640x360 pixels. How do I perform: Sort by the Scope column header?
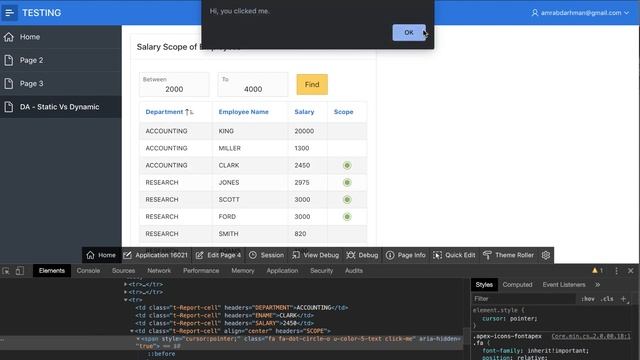coord(343,112)
